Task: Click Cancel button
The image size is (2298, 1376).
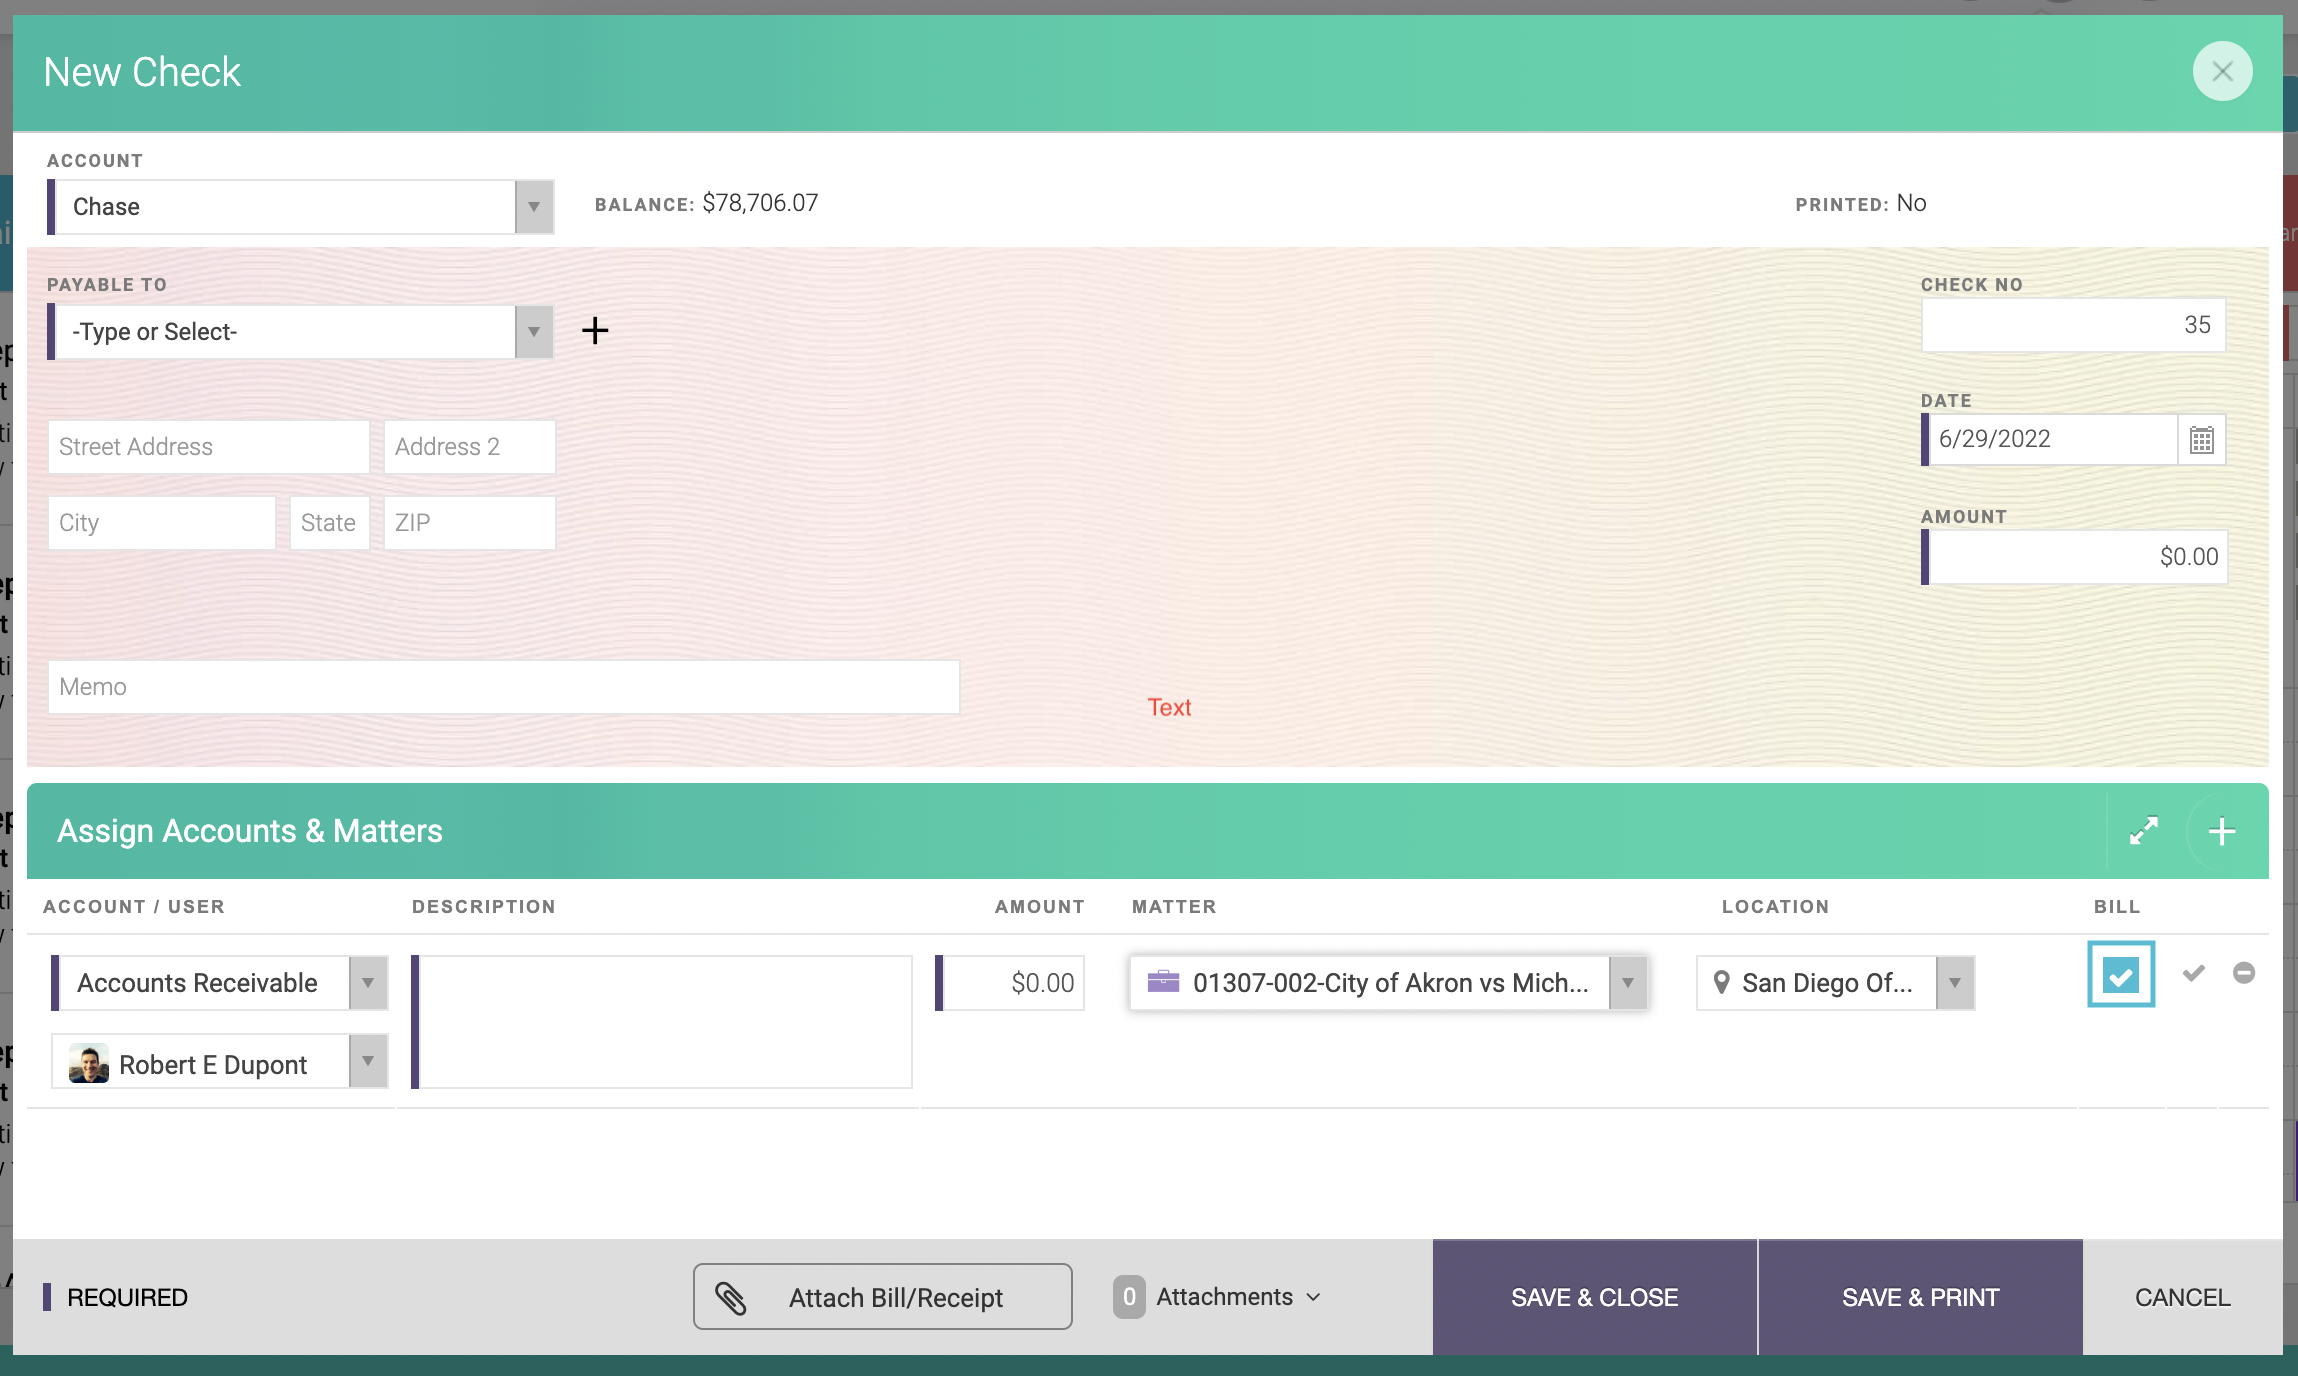Action: click(x=2183, y=1297)
